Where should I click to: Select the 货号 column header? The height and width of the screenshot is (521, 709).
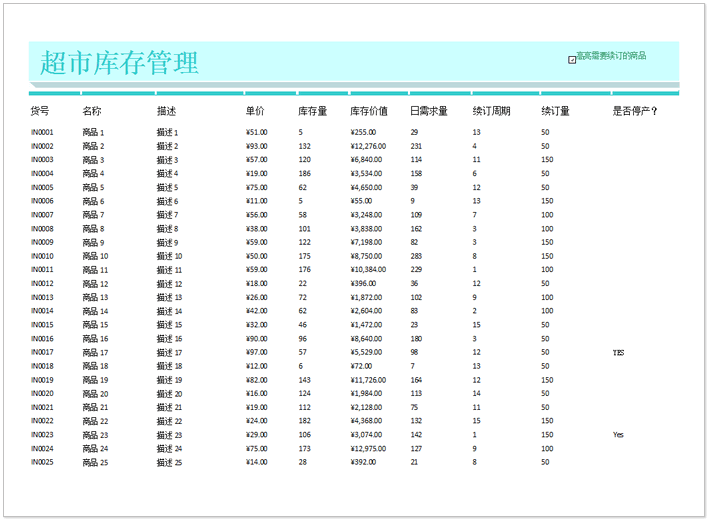tap(40, 111)
